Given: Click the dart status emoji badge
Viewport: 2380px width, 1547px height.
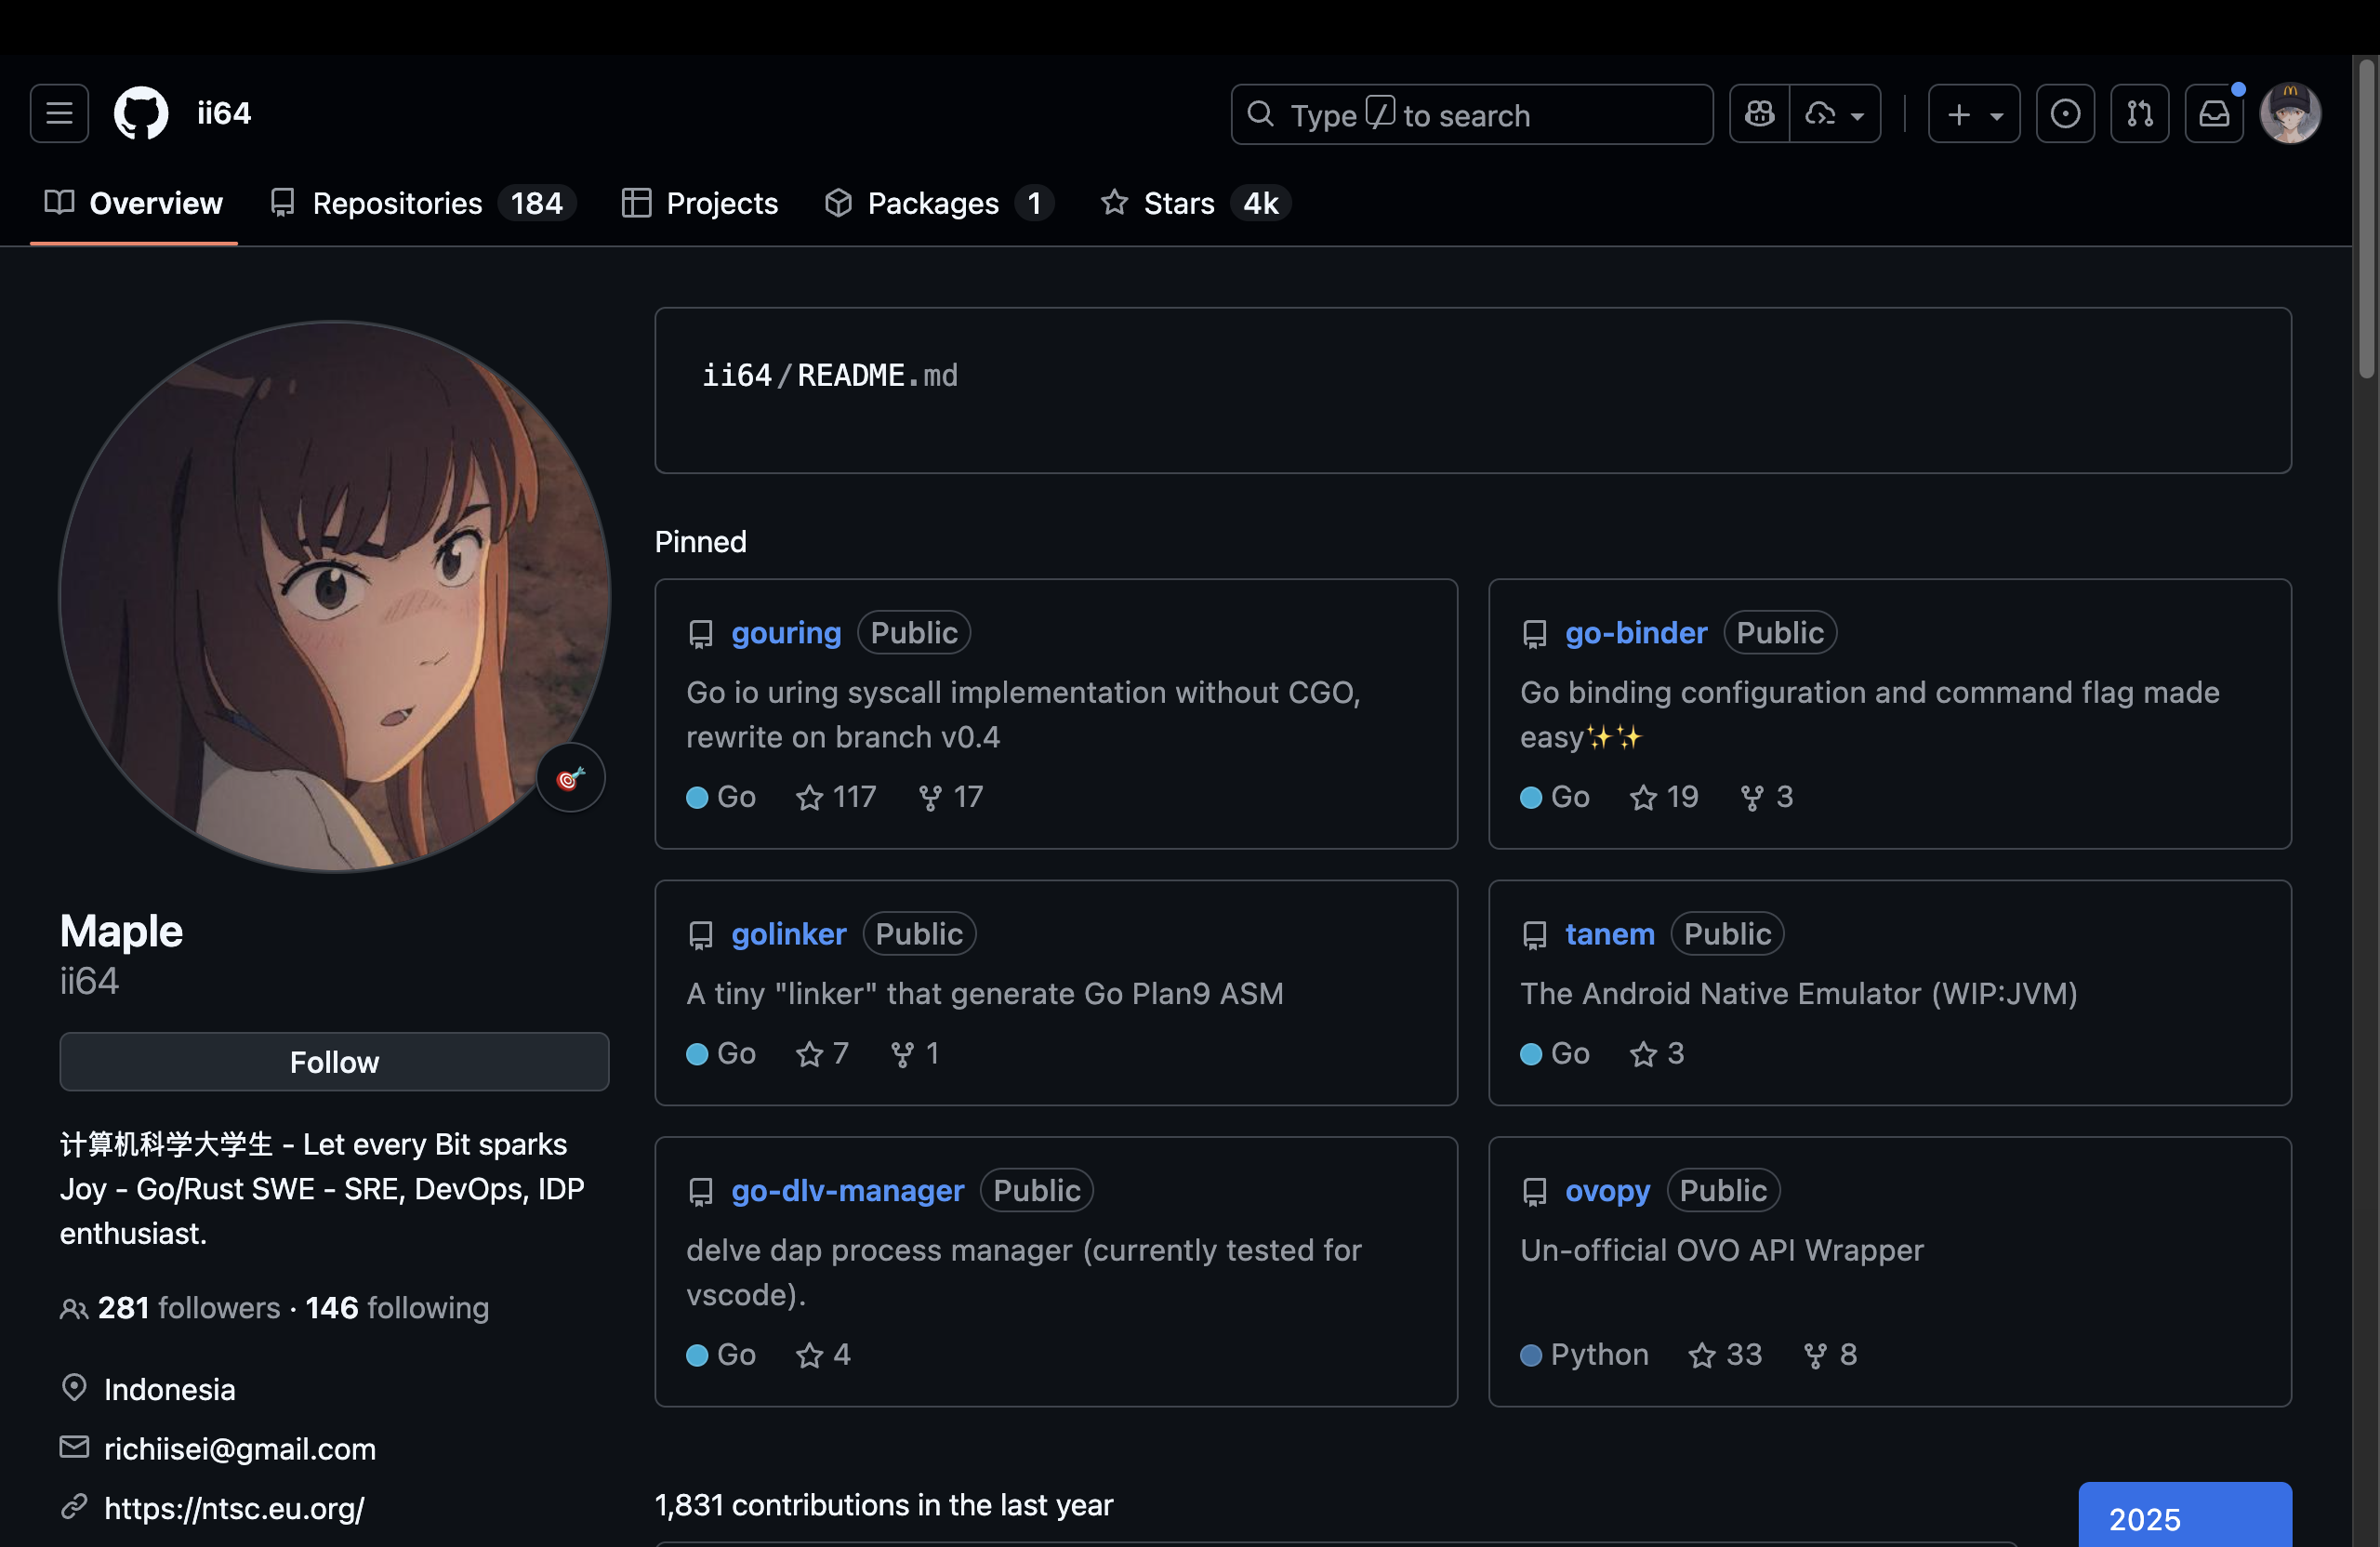Looking at the screenshot, I should (x=570, y=778).
